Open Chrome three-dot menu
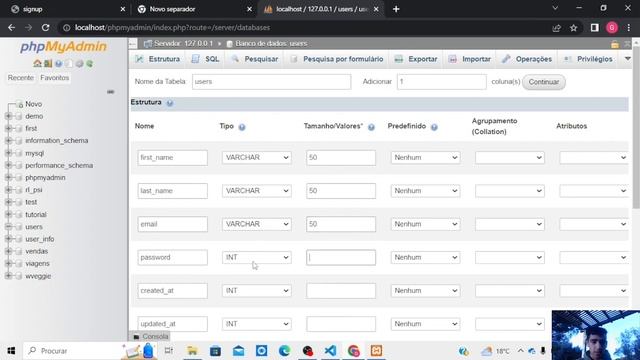 click(629, 28)
